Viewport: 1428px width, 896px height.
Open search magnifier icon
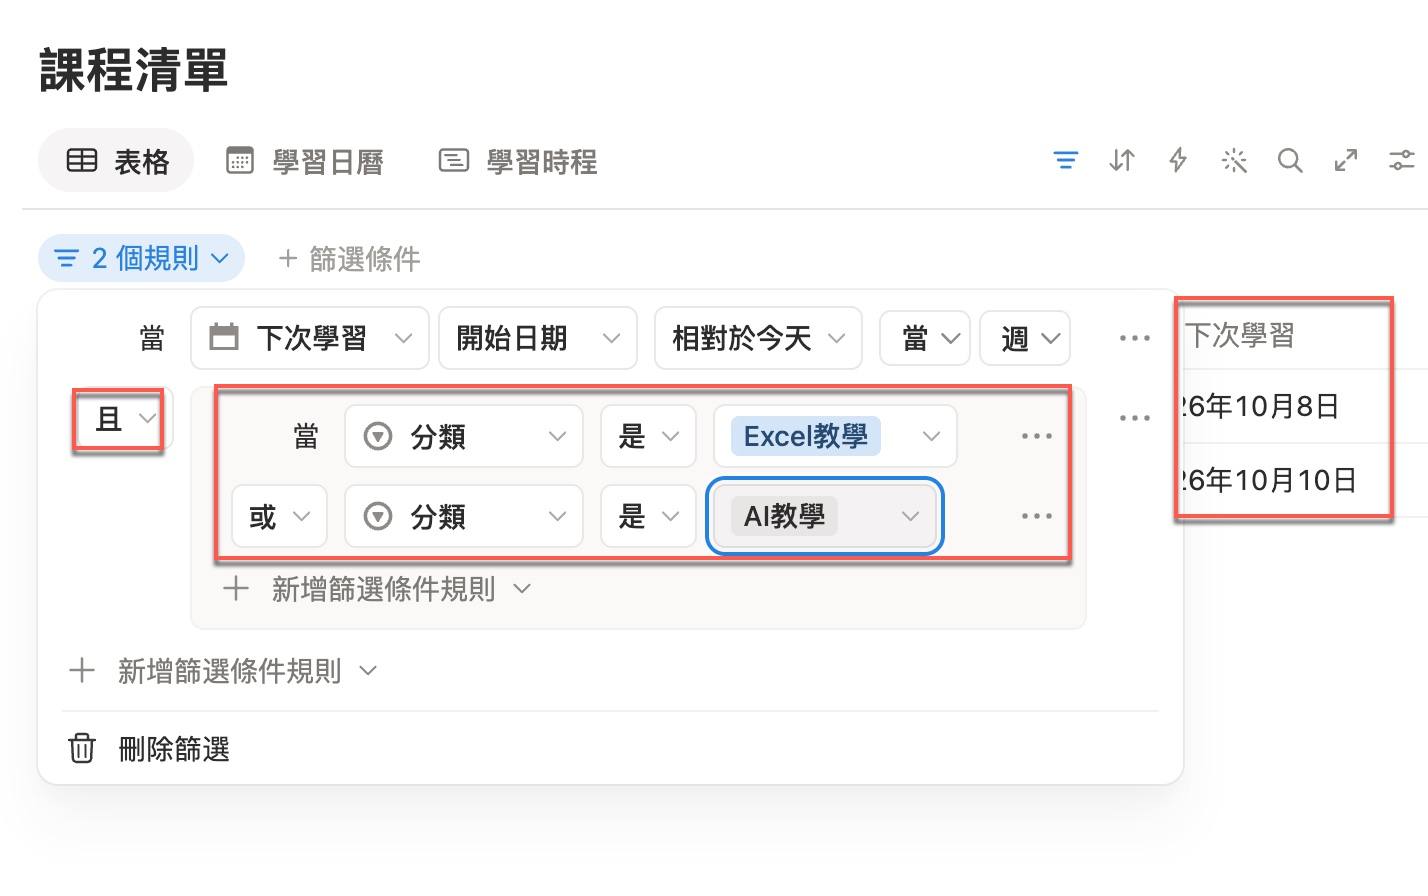1290,160
